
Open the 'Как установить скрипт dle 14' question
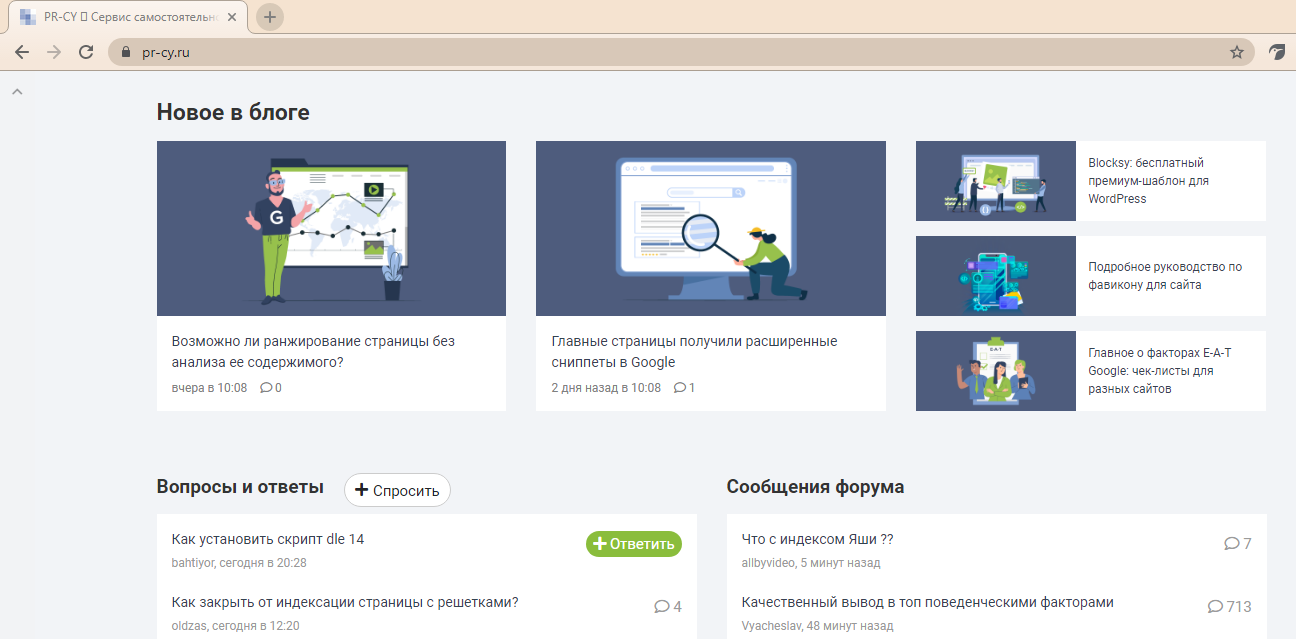point(268,538)
